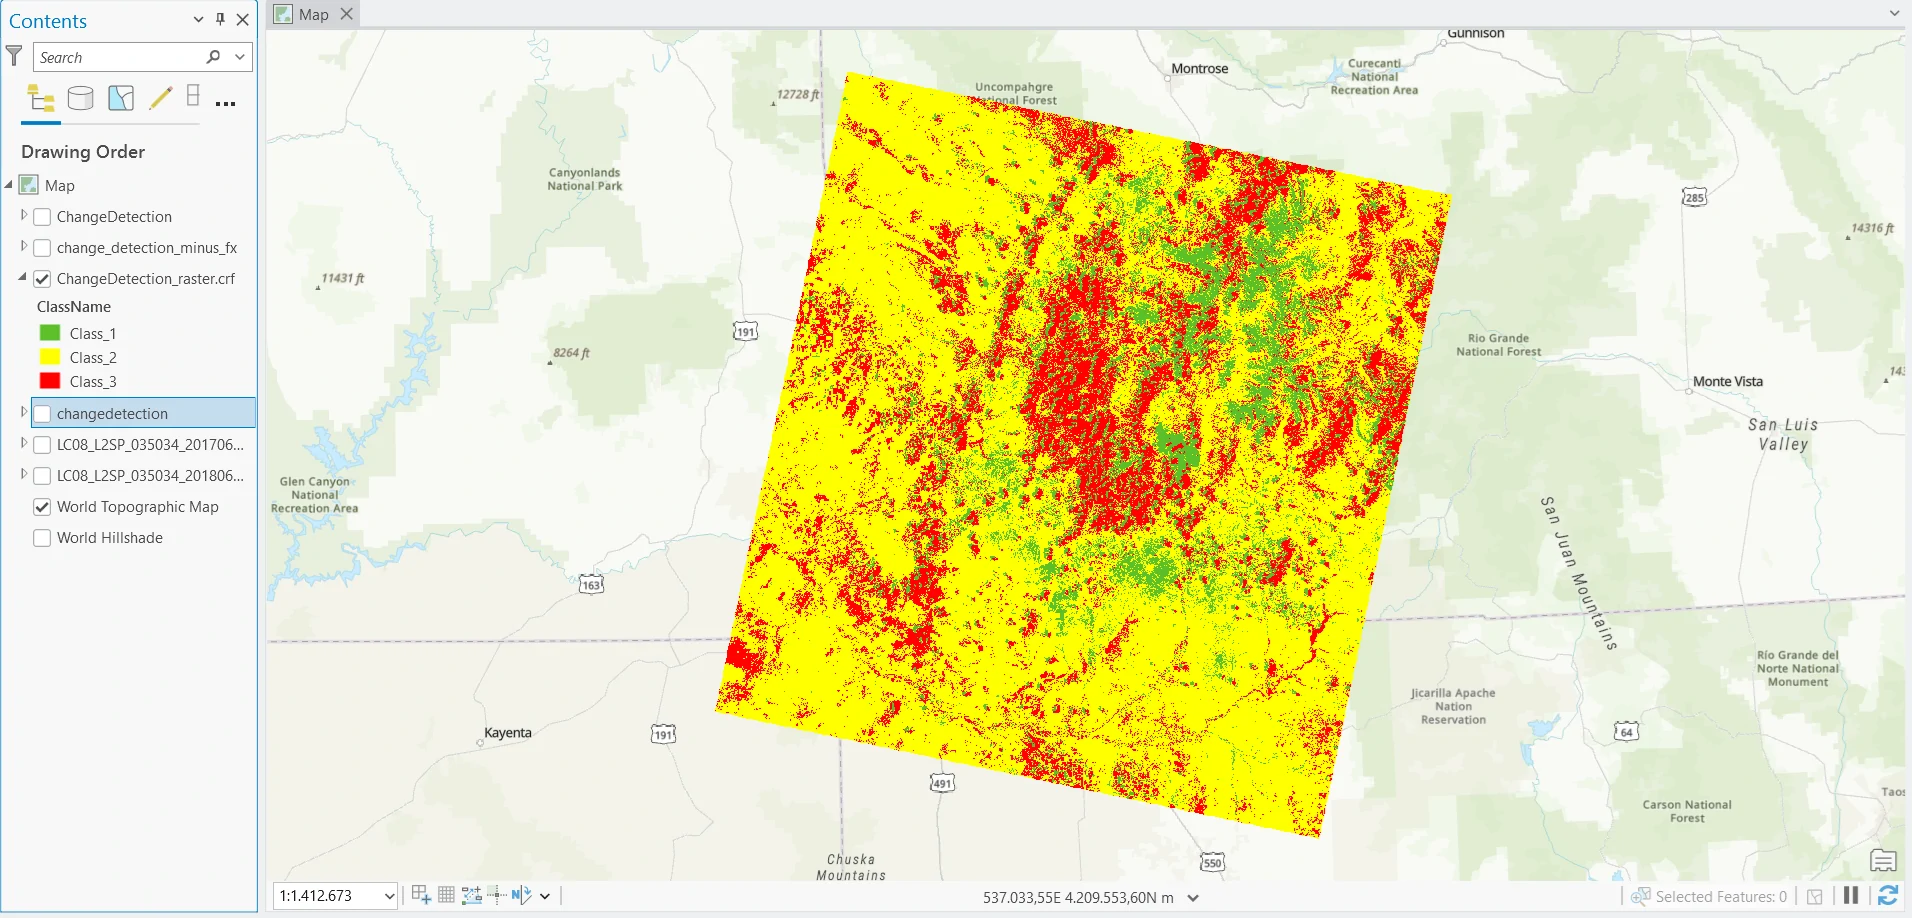1912x918 pixels.
Task: Refresh the map view
Action: coord(1888,896)
